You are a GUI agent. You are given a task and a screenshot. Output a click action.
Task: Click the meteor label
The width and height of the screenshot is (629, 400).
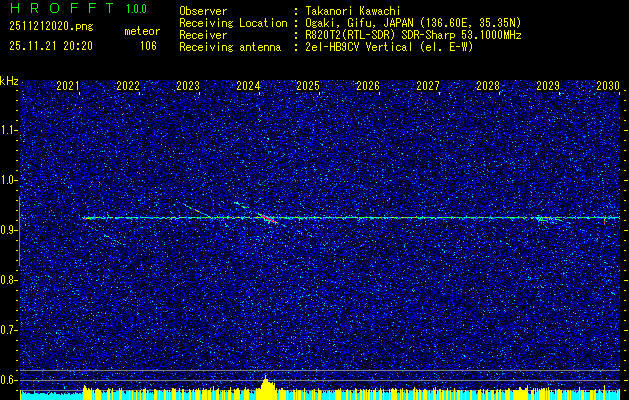pos(142,31)
